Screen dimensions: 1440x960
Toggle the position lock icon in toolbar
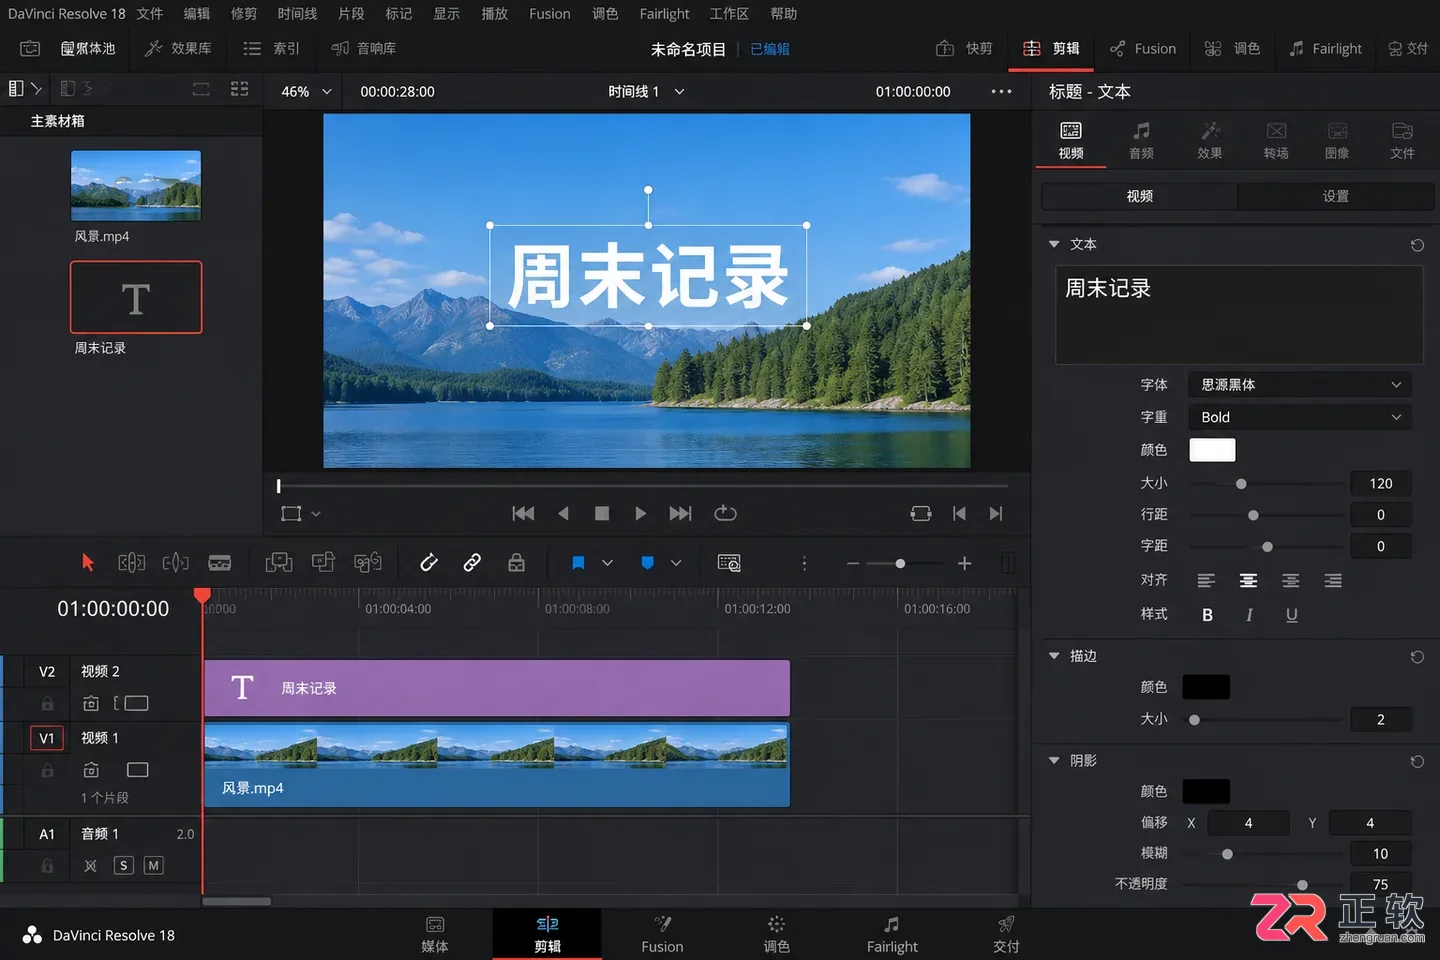point(516,563)
